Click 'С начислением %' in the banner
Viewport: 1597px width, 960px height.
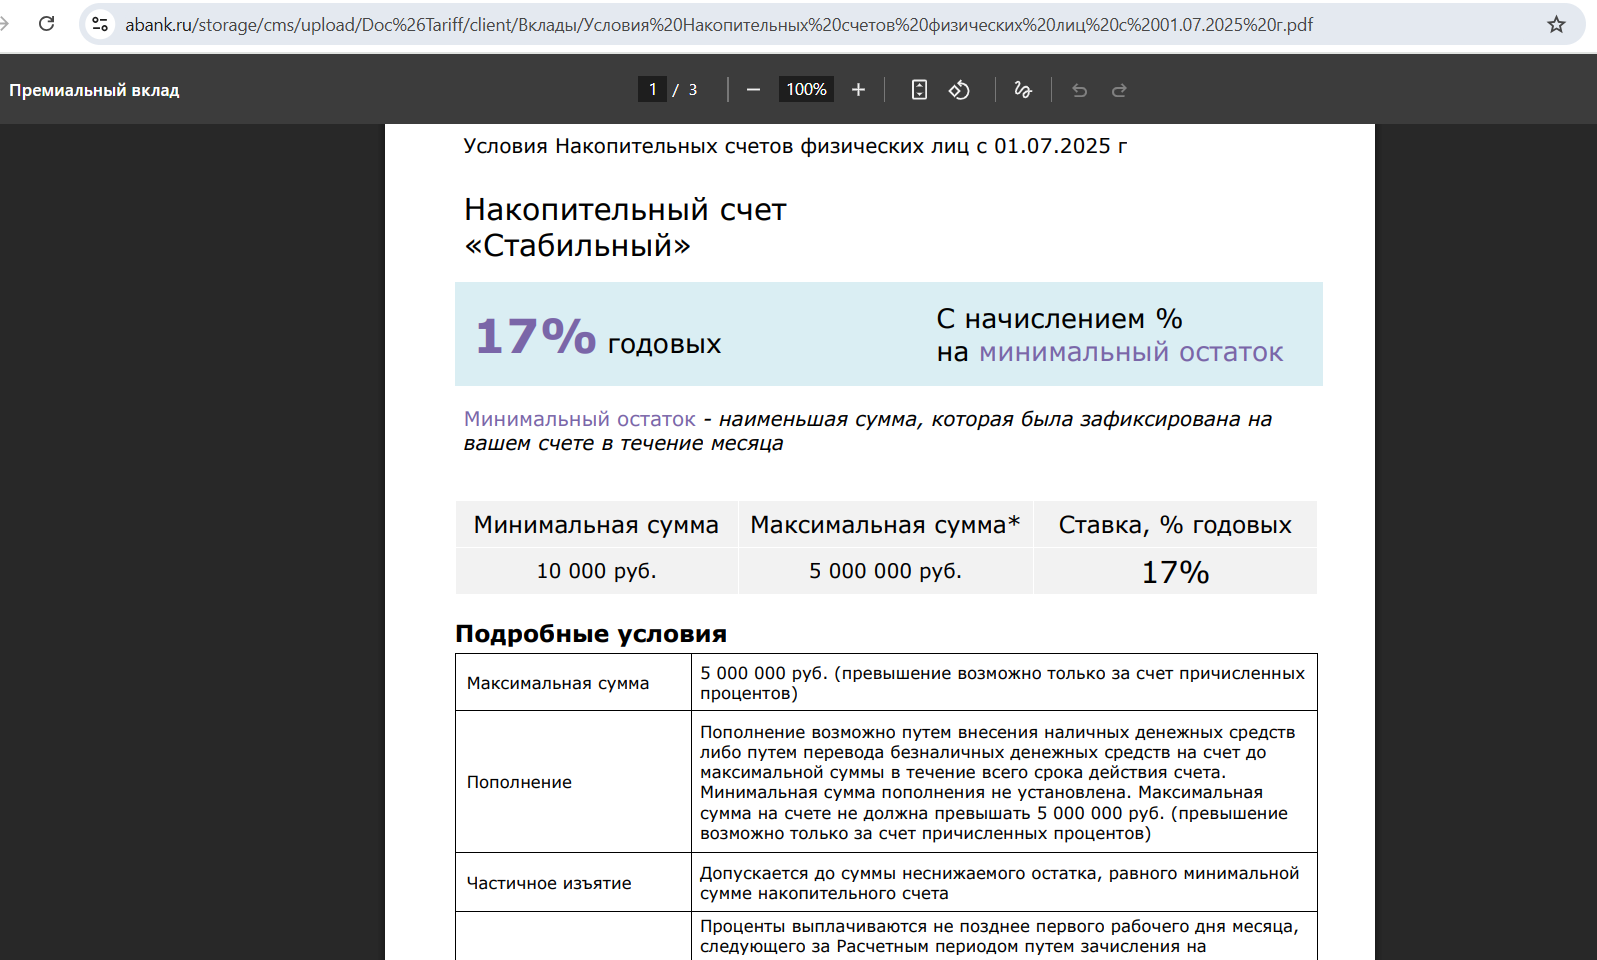1059,319
